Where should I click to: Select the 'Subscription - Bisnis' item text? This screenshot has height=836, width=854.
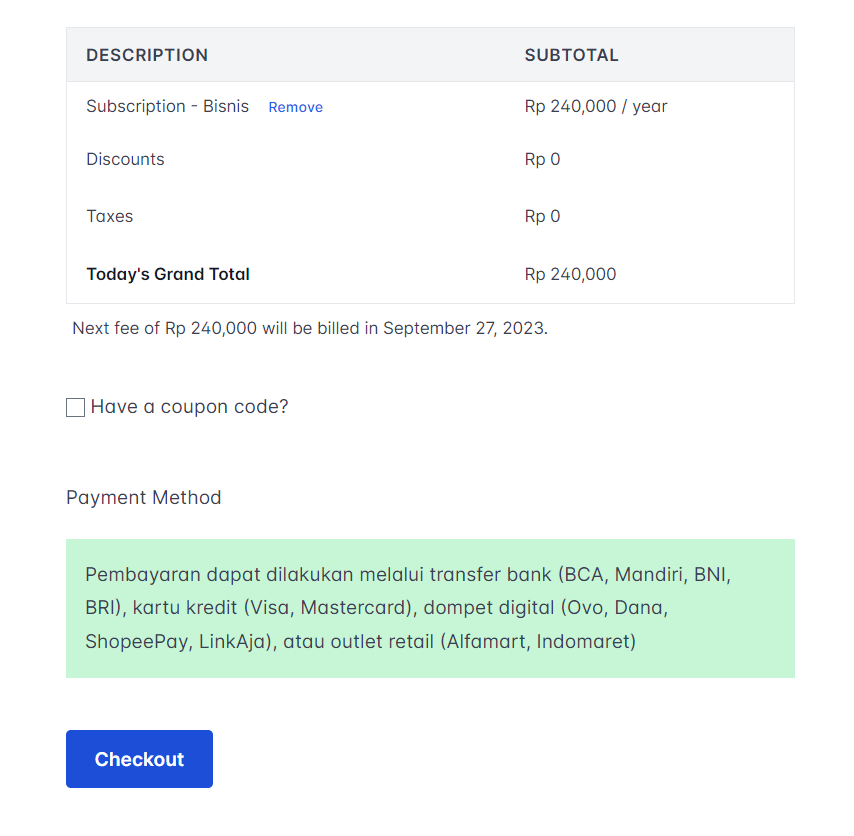[167, 106]
